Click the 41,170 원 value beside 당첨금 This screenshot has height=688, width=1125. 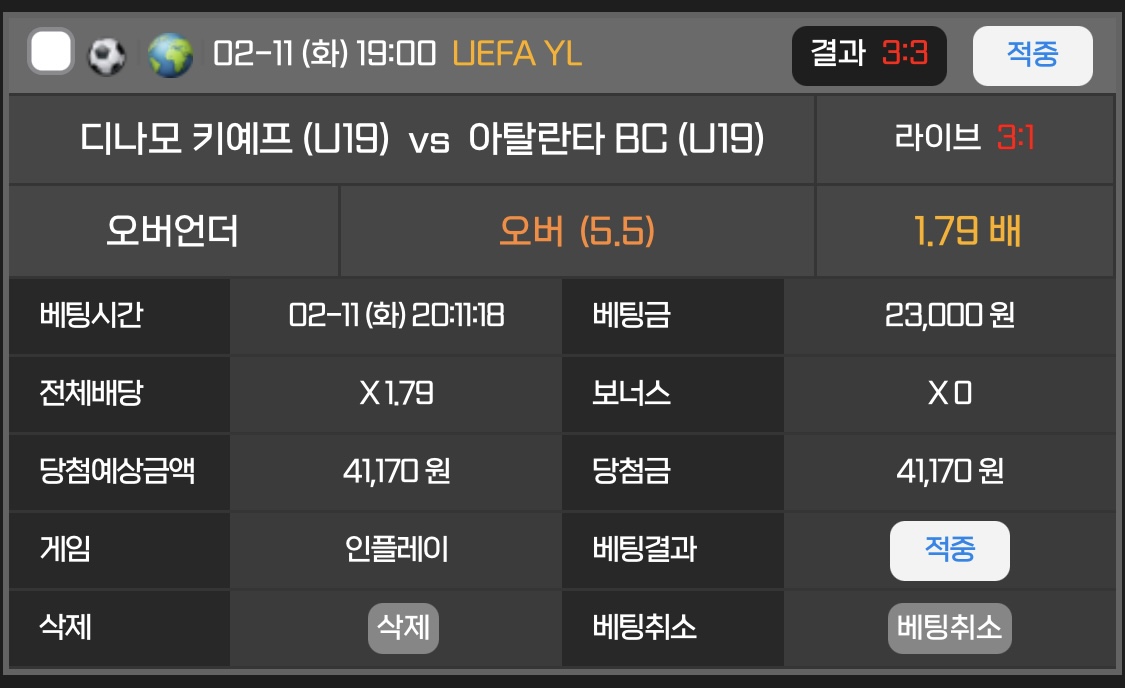pyautogui.click(x=949, y=471)
